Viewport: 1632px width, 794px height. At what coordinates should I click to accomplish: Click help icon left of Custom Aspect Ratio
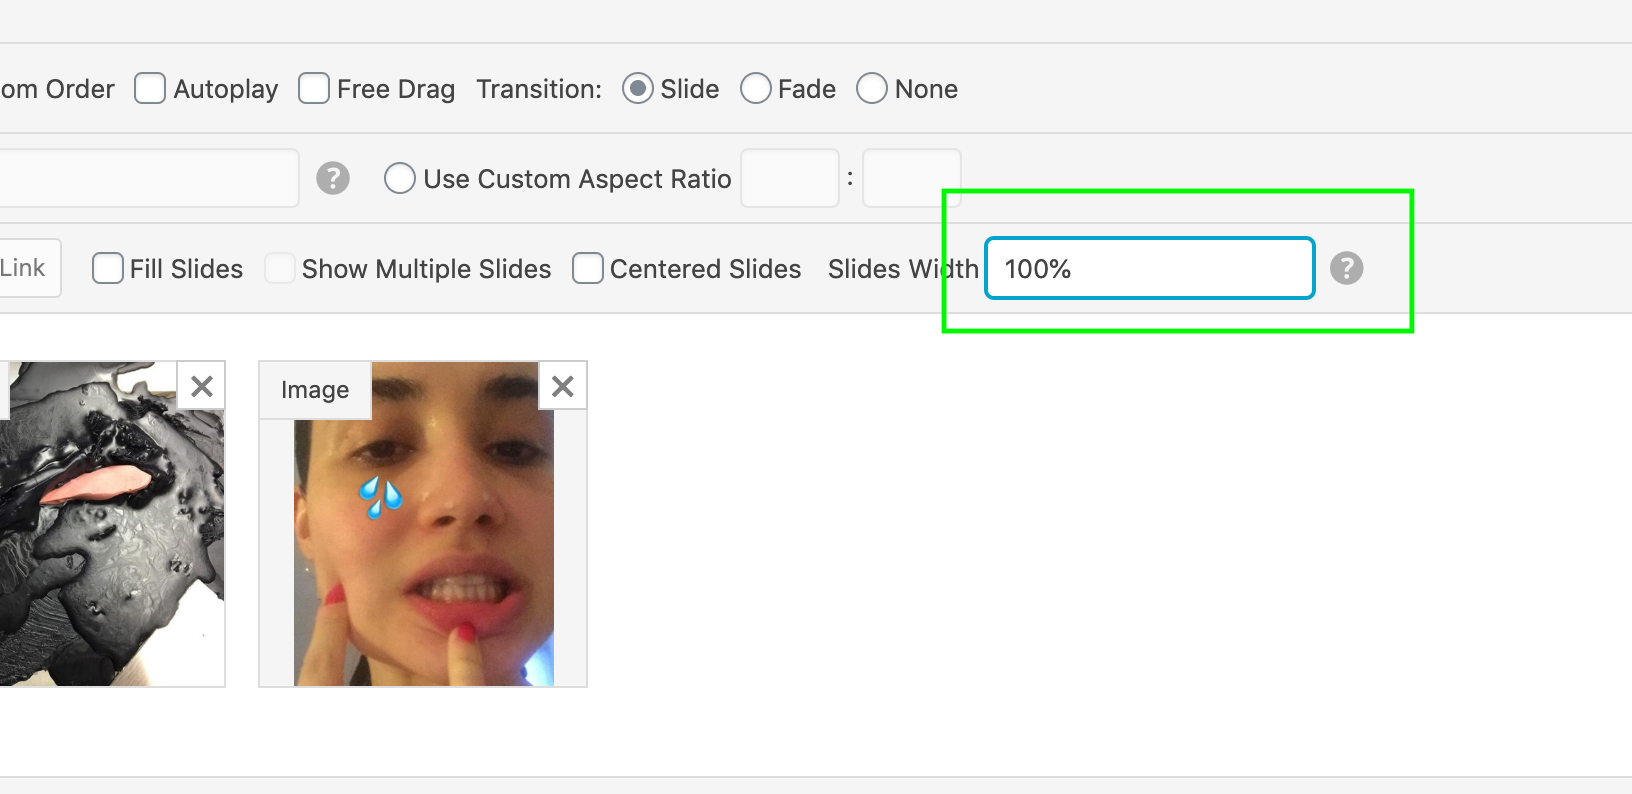333,179
